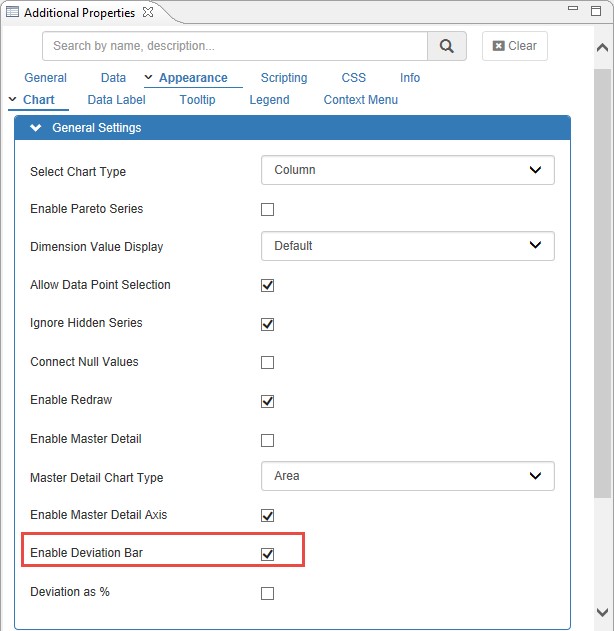Viewport: 614px width, 631px height.
Task: Open the Master Detail Chart Type dropdown
Action: [x=407, y=477]
